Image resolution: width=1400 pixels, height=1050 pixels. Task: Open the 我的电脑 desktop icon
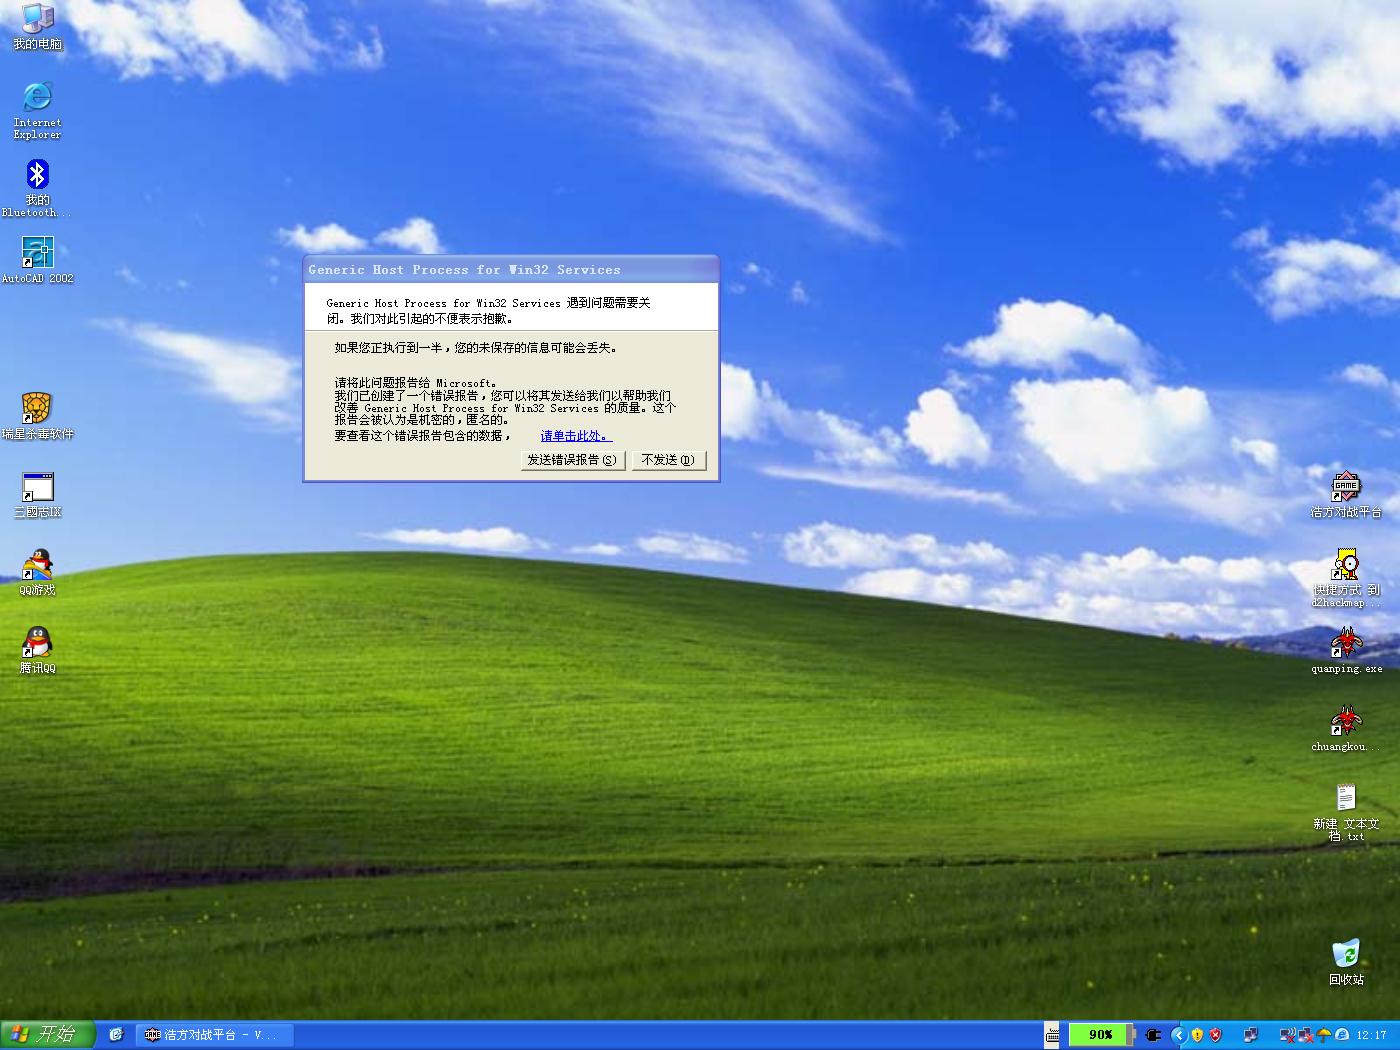click(37, 27)
